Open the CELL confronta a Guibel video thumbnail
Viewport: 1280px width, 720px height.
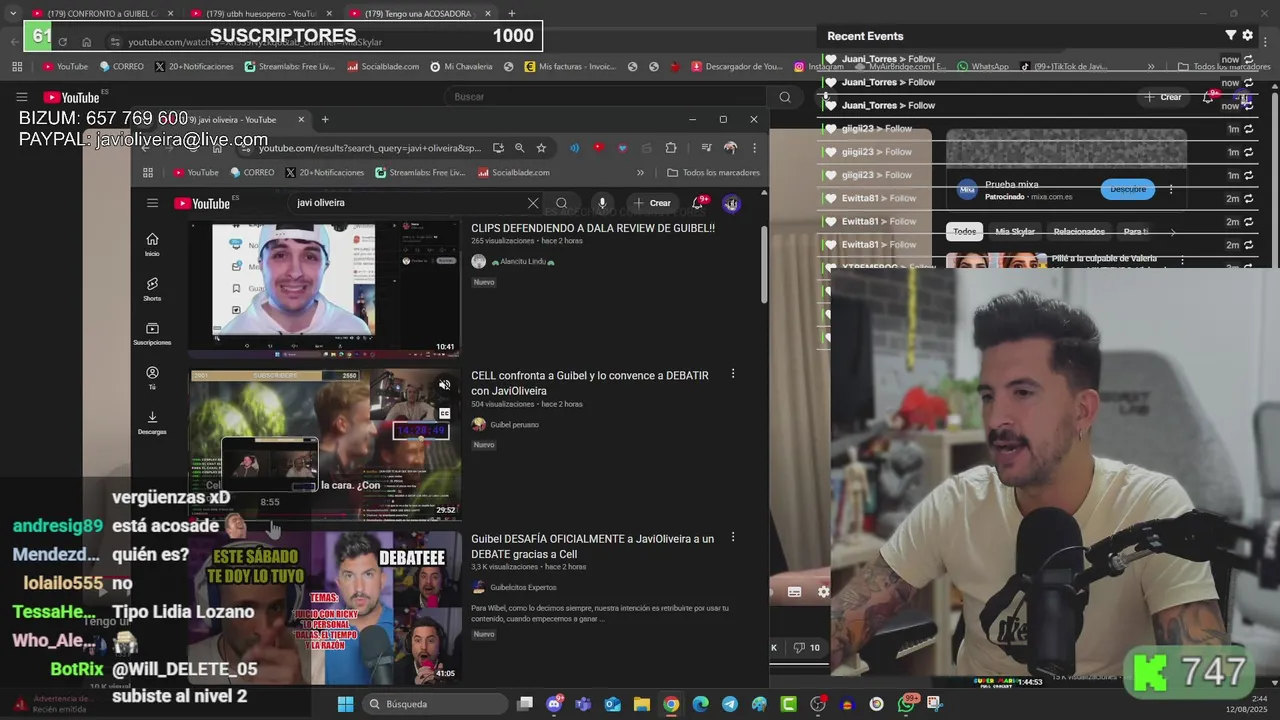point(324,444)
